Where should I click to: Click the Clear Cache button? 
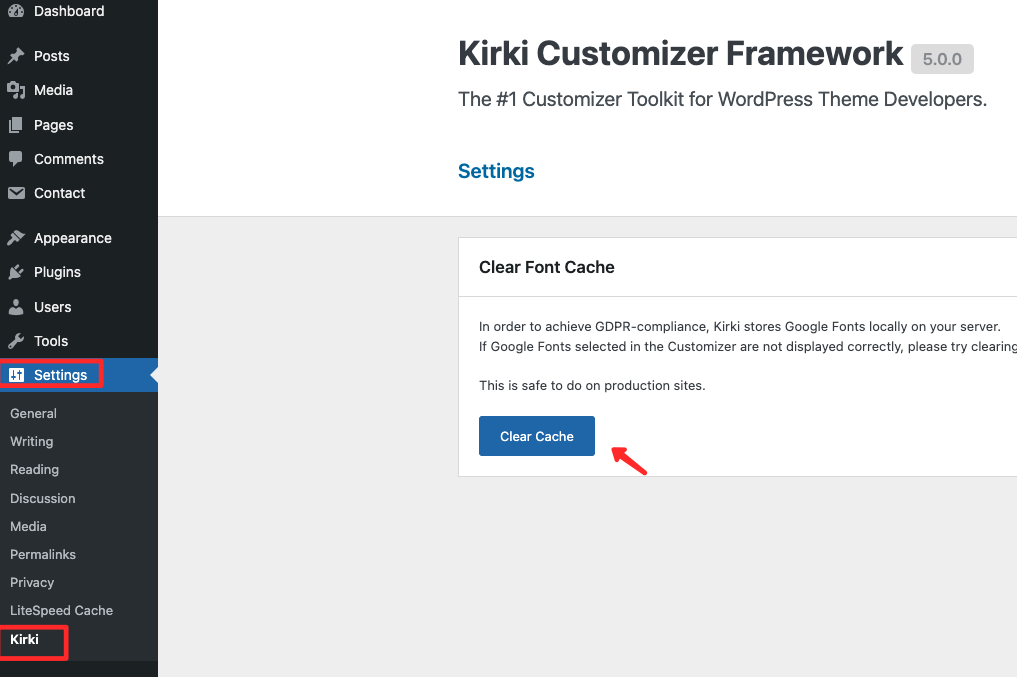tap(536, 436)
